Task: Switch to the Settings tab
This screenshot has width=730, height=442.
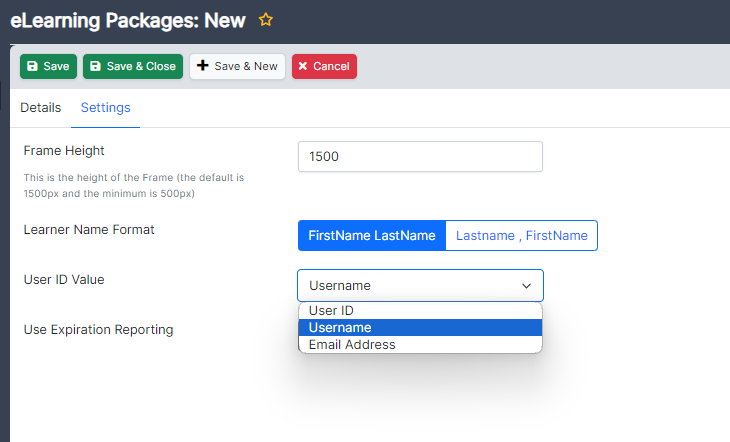Action: [x=105, y=108]
